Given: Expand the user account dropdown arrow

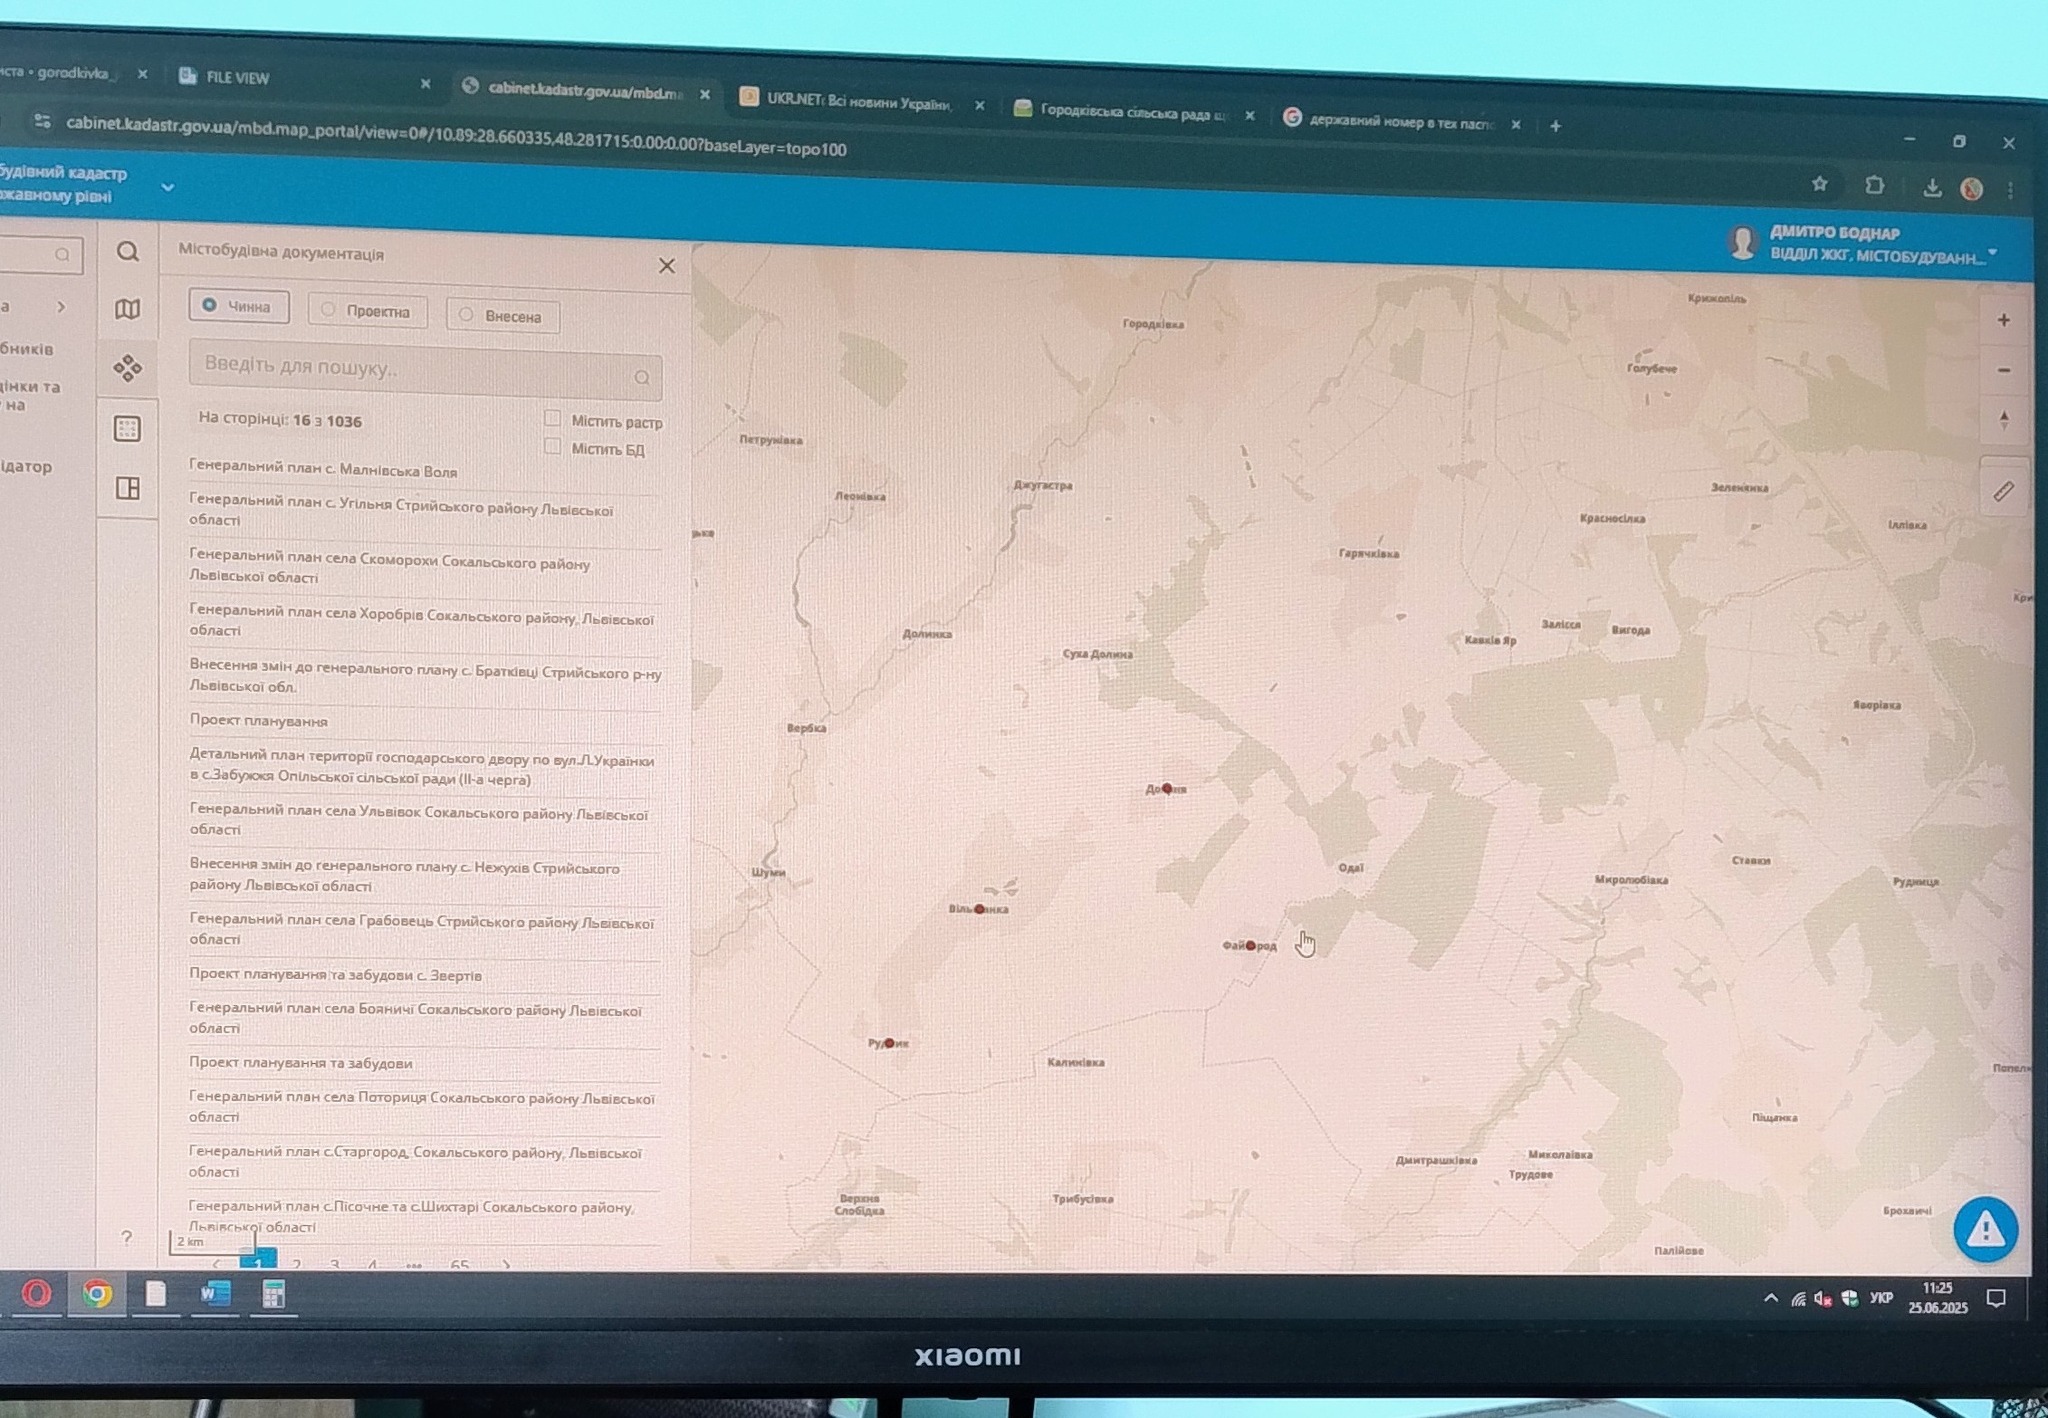Looking at the screenshot, I should pyautogui.click(x=1993, y=252).
